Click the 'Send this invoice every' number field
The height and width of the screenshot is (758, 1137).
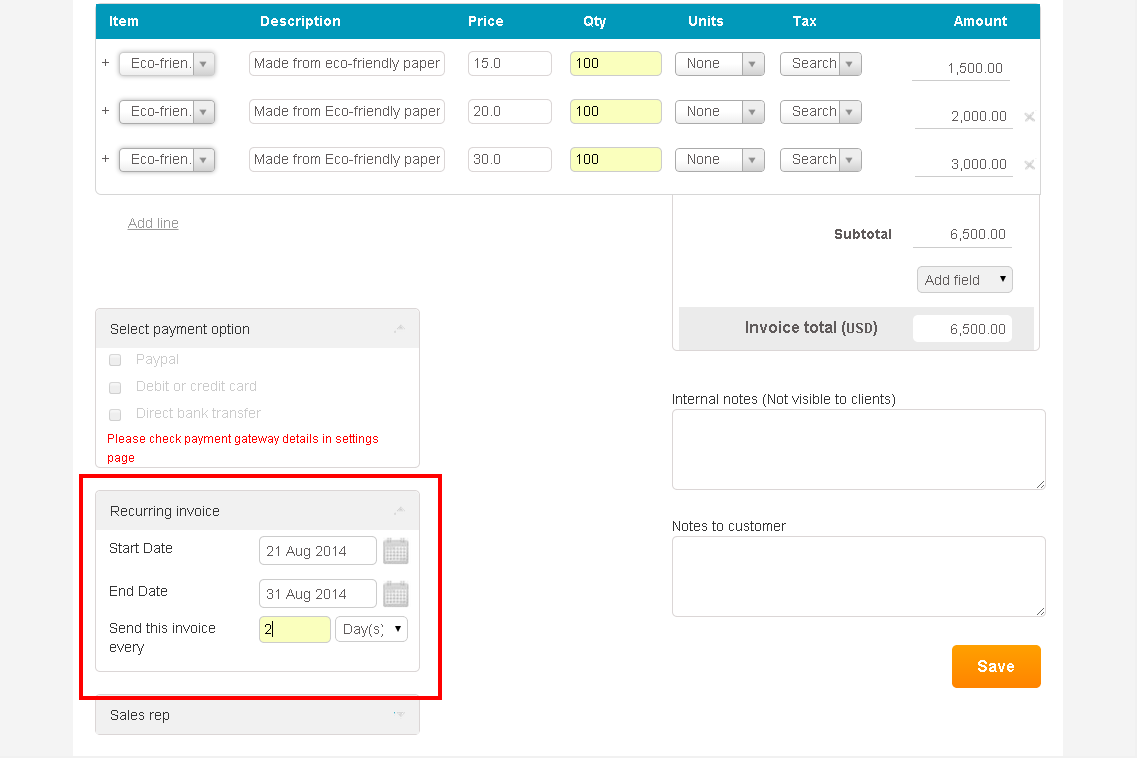pyautogui.click(x=294, y=629)
